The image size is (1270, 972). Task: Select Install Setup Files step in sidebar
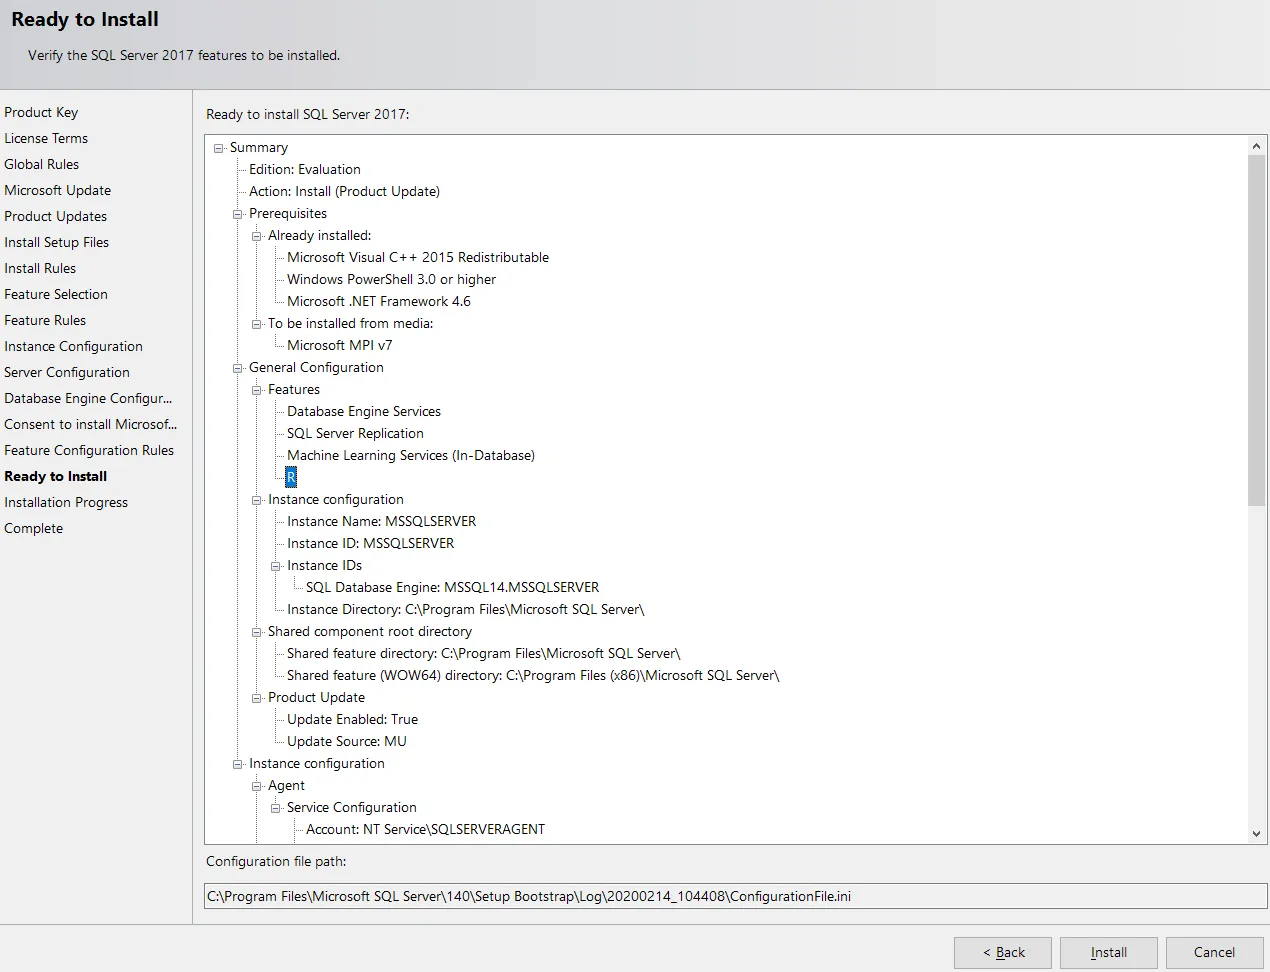pyautogui.click(x=56, y=242)
